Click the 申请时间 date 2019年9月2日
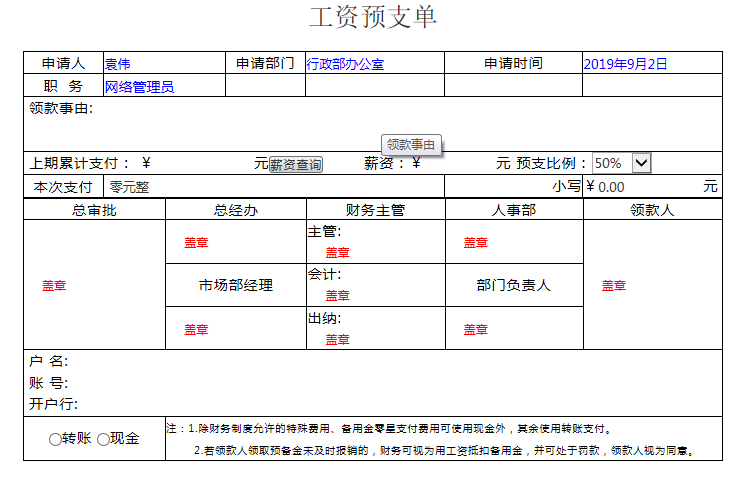751x491 pixels. click(x=650, y=64)
